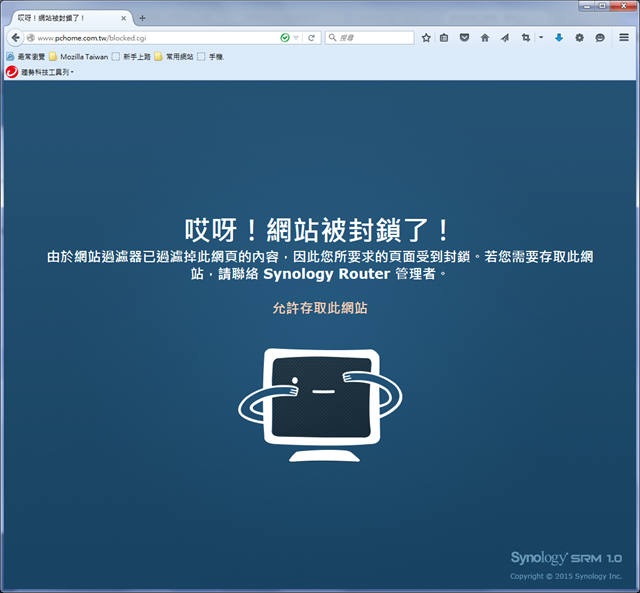Open the 最常瀏覽 bookmark
Viewport: 640px width, 593px height.
click(x=26, y=57)
